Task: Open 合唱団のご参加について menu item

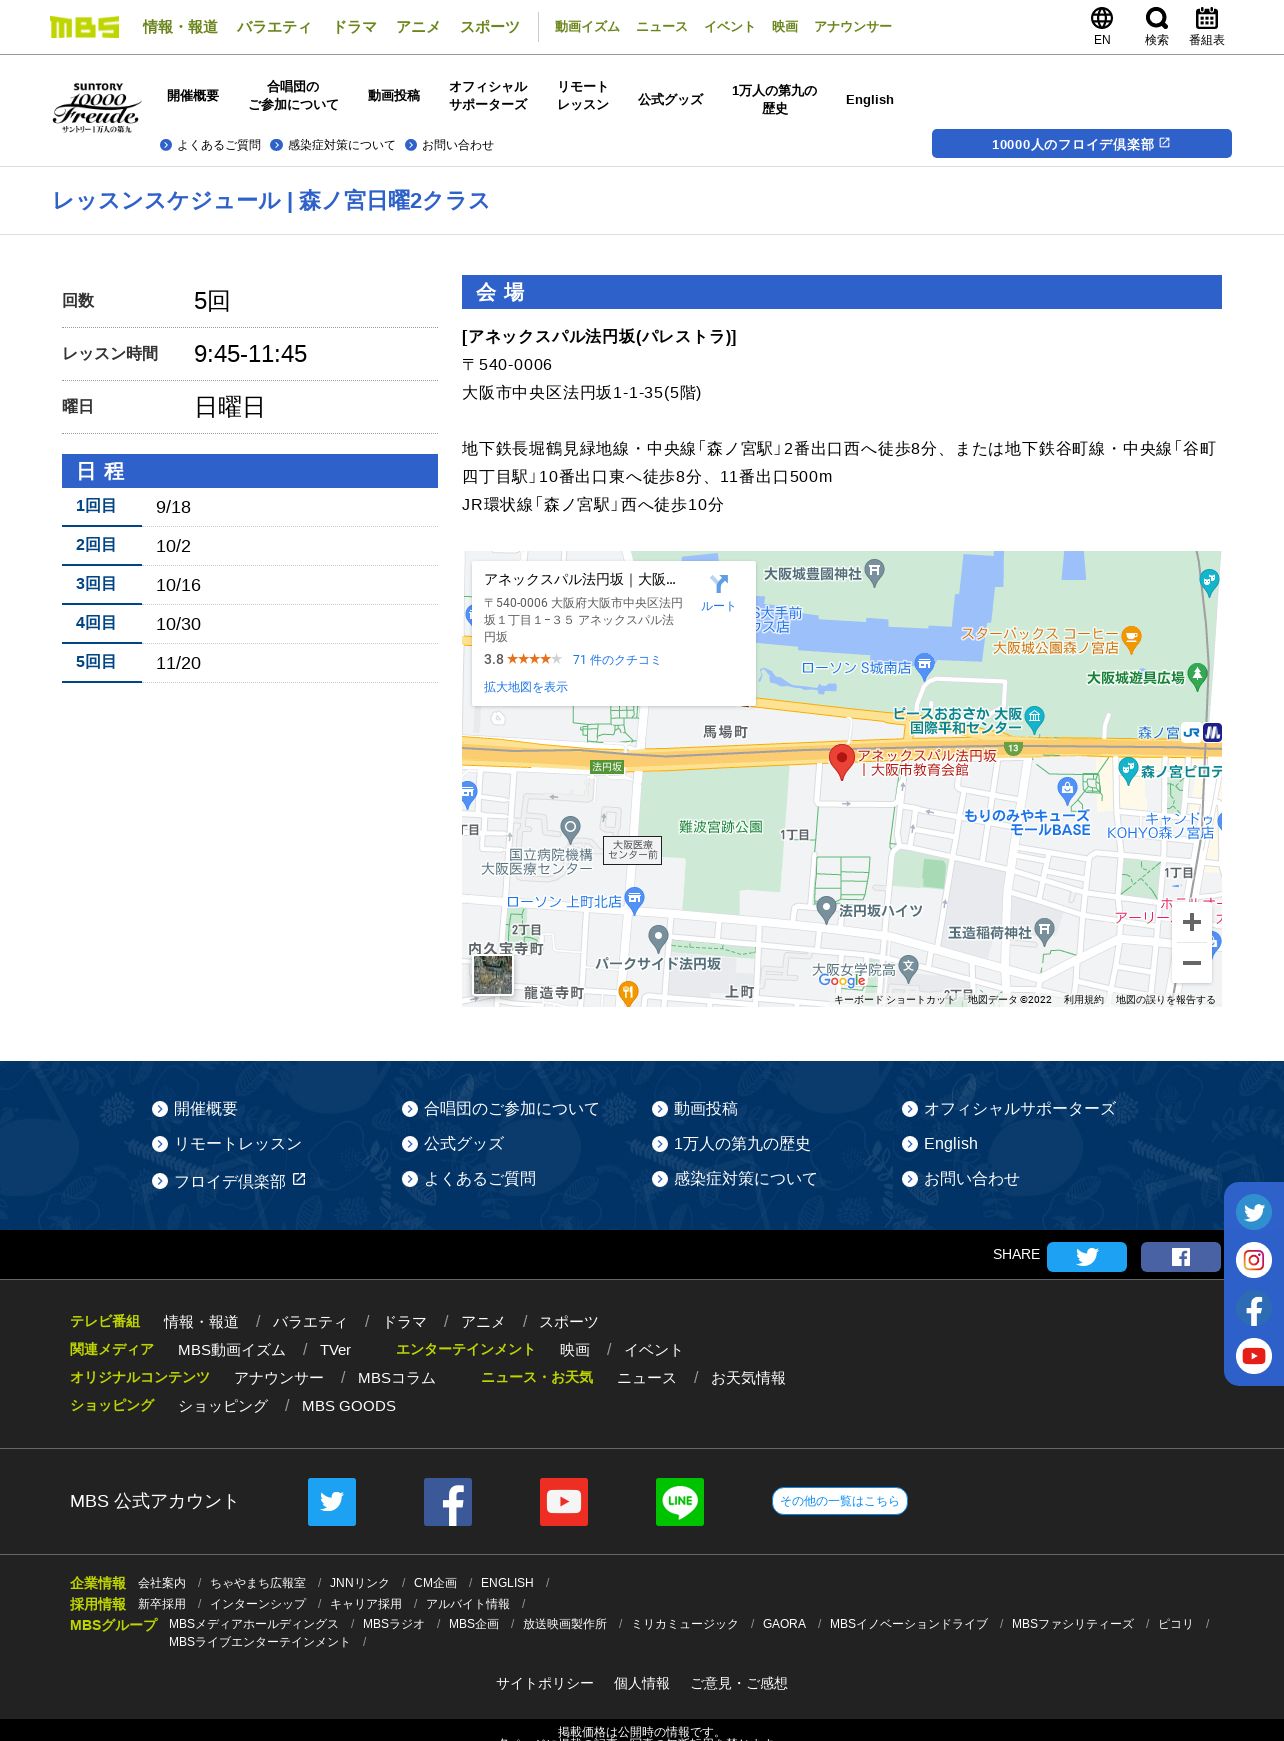Action: pyautogui.click(x=294, y=96)
